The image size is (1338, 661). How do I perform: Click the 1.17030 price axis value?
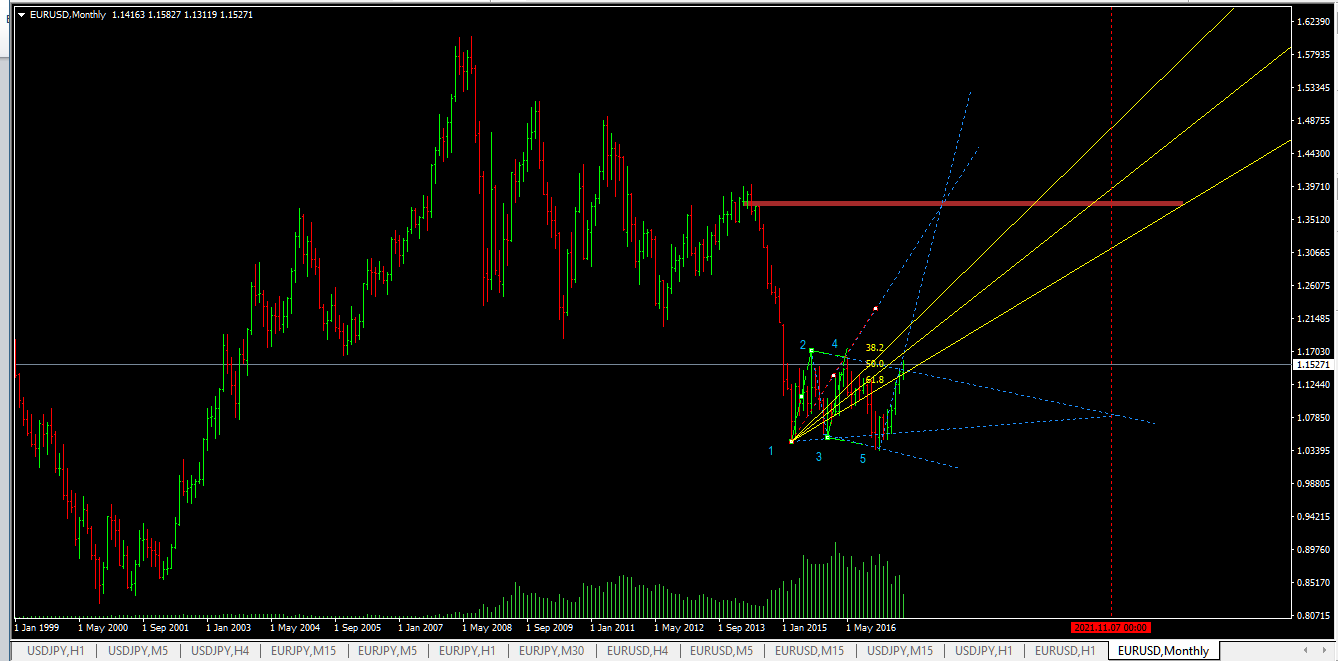click(1314, 352)
